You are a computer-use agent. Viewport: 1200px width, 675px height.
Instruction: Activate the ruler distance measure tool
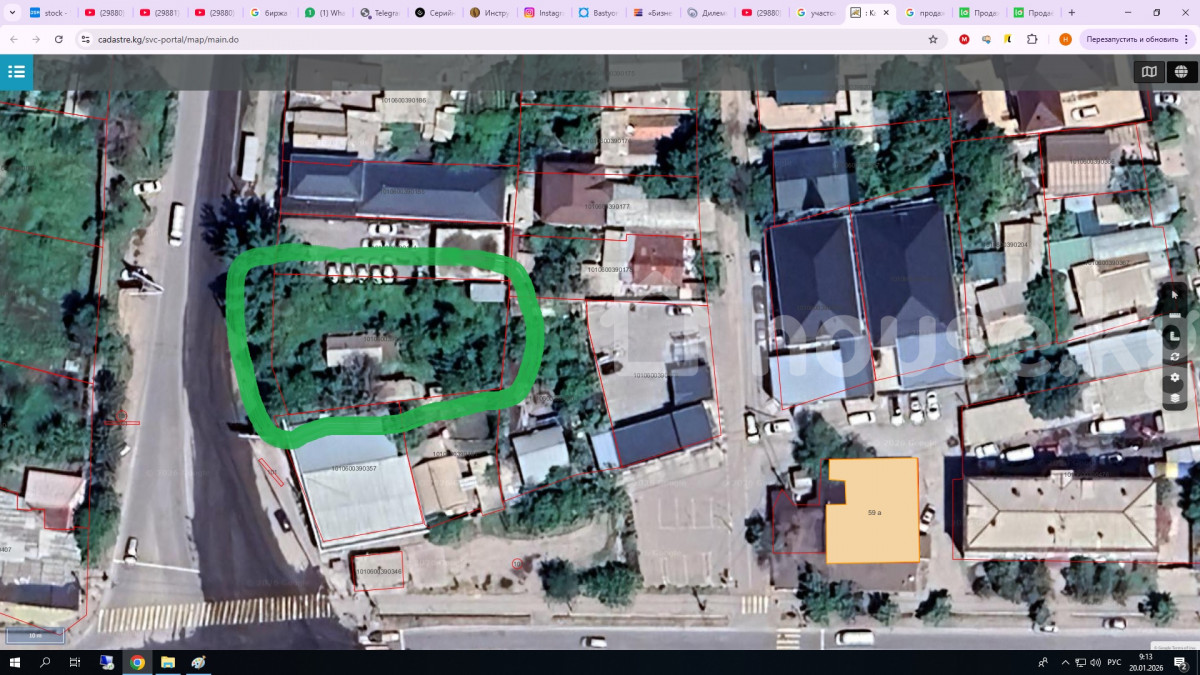[x=1175, y=315]
